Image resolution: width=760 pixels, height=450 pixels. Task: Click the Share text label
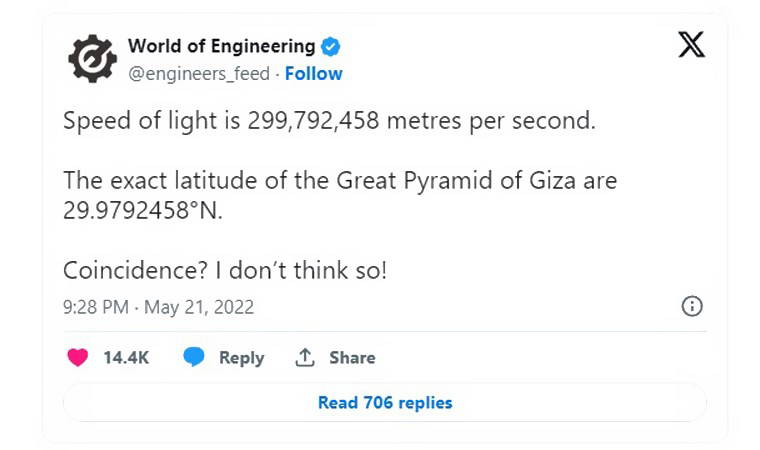(352, 357)
